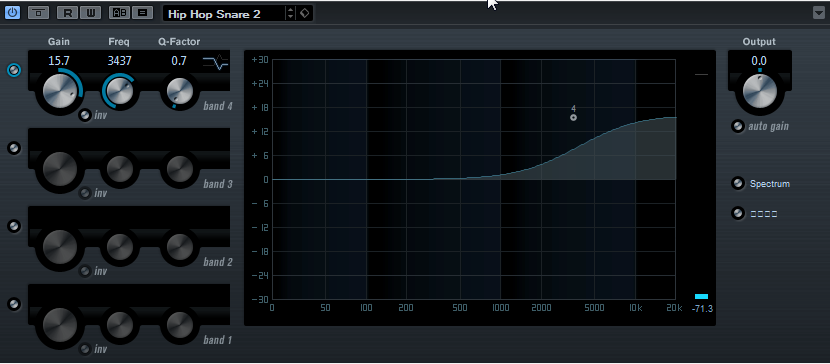Click the band 4 Freq value 3437
830x364 pixels.
coord(120,61)
